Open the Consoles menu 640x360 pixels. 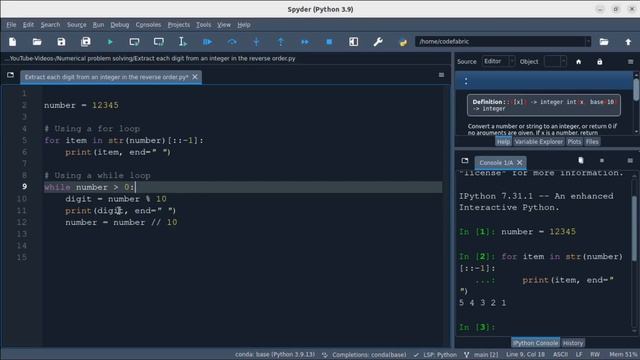pyautogui.click(x=148, y=25)
